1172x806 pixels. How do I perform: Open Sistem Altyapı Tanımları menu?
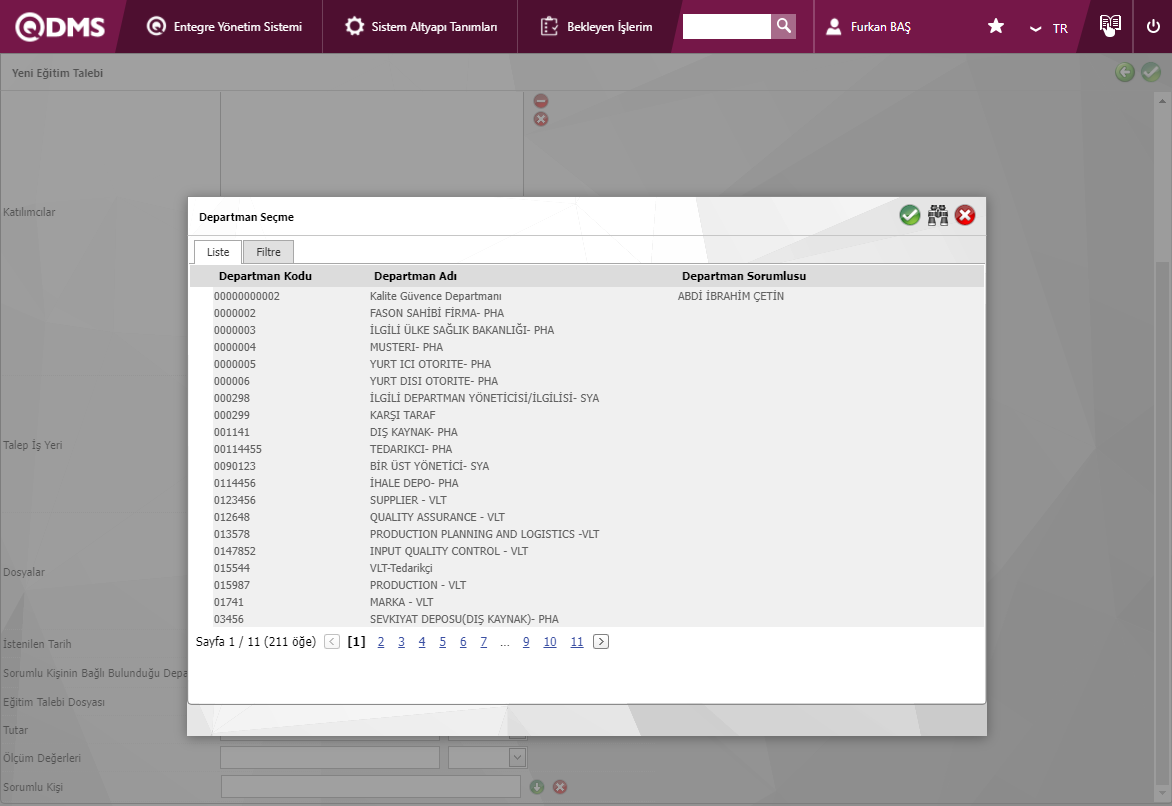(421, 27)
